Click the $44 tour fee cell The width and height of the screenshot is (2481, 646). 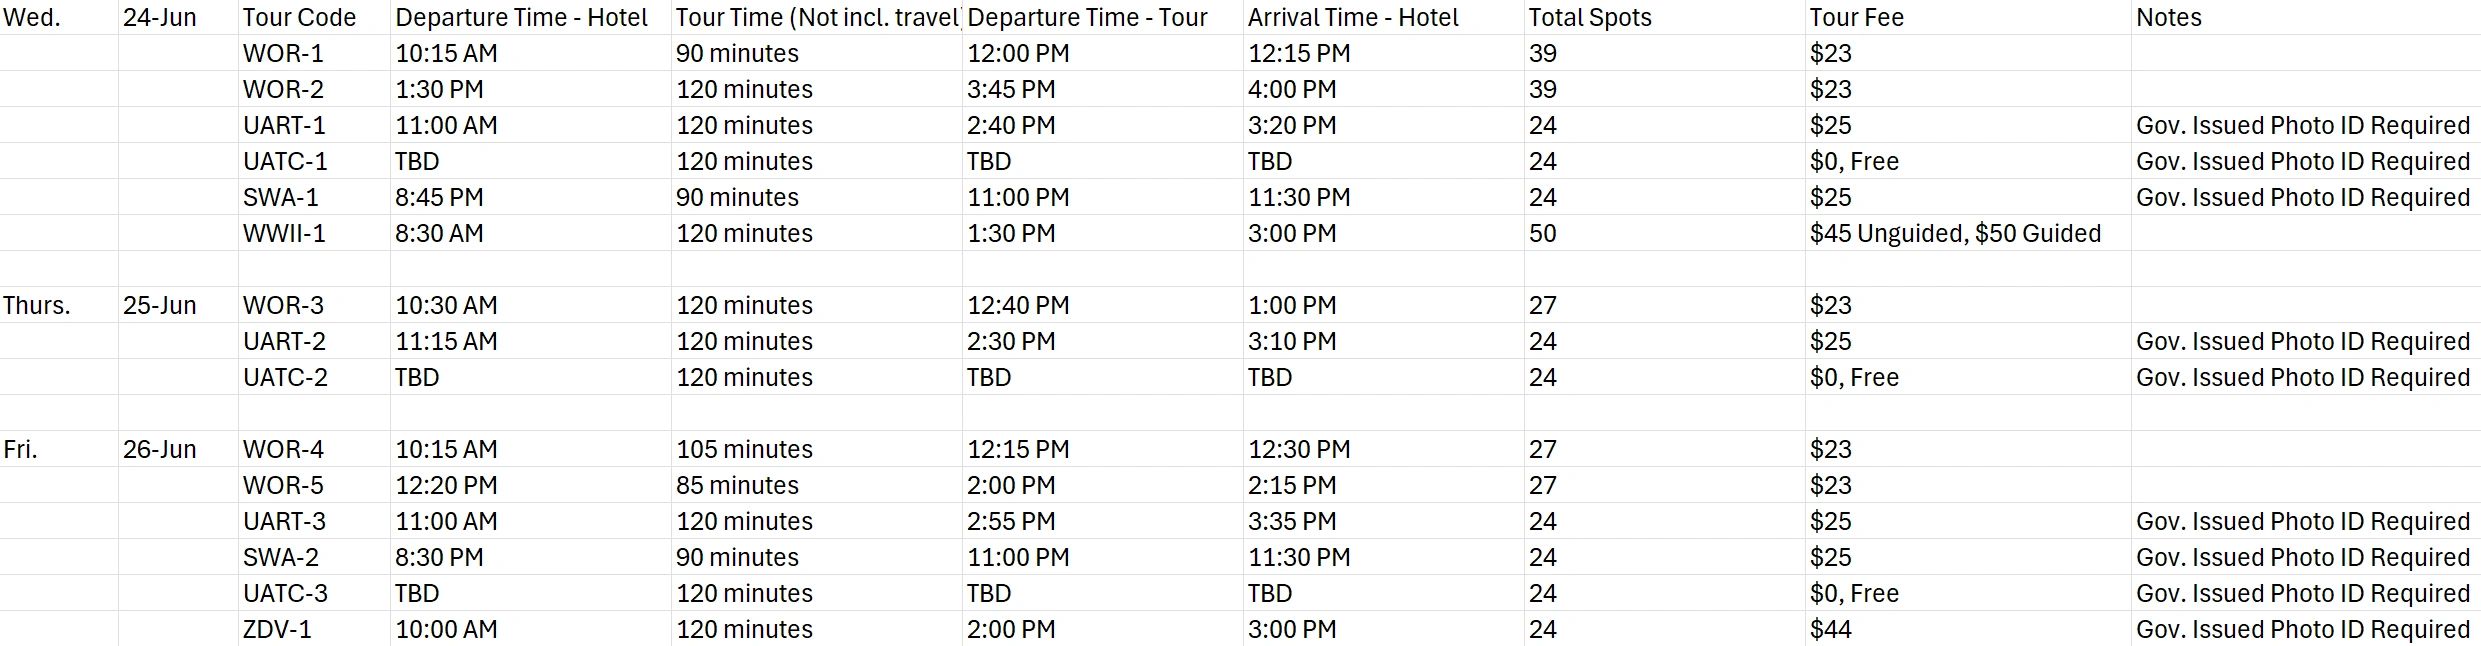click(1830, 630)
